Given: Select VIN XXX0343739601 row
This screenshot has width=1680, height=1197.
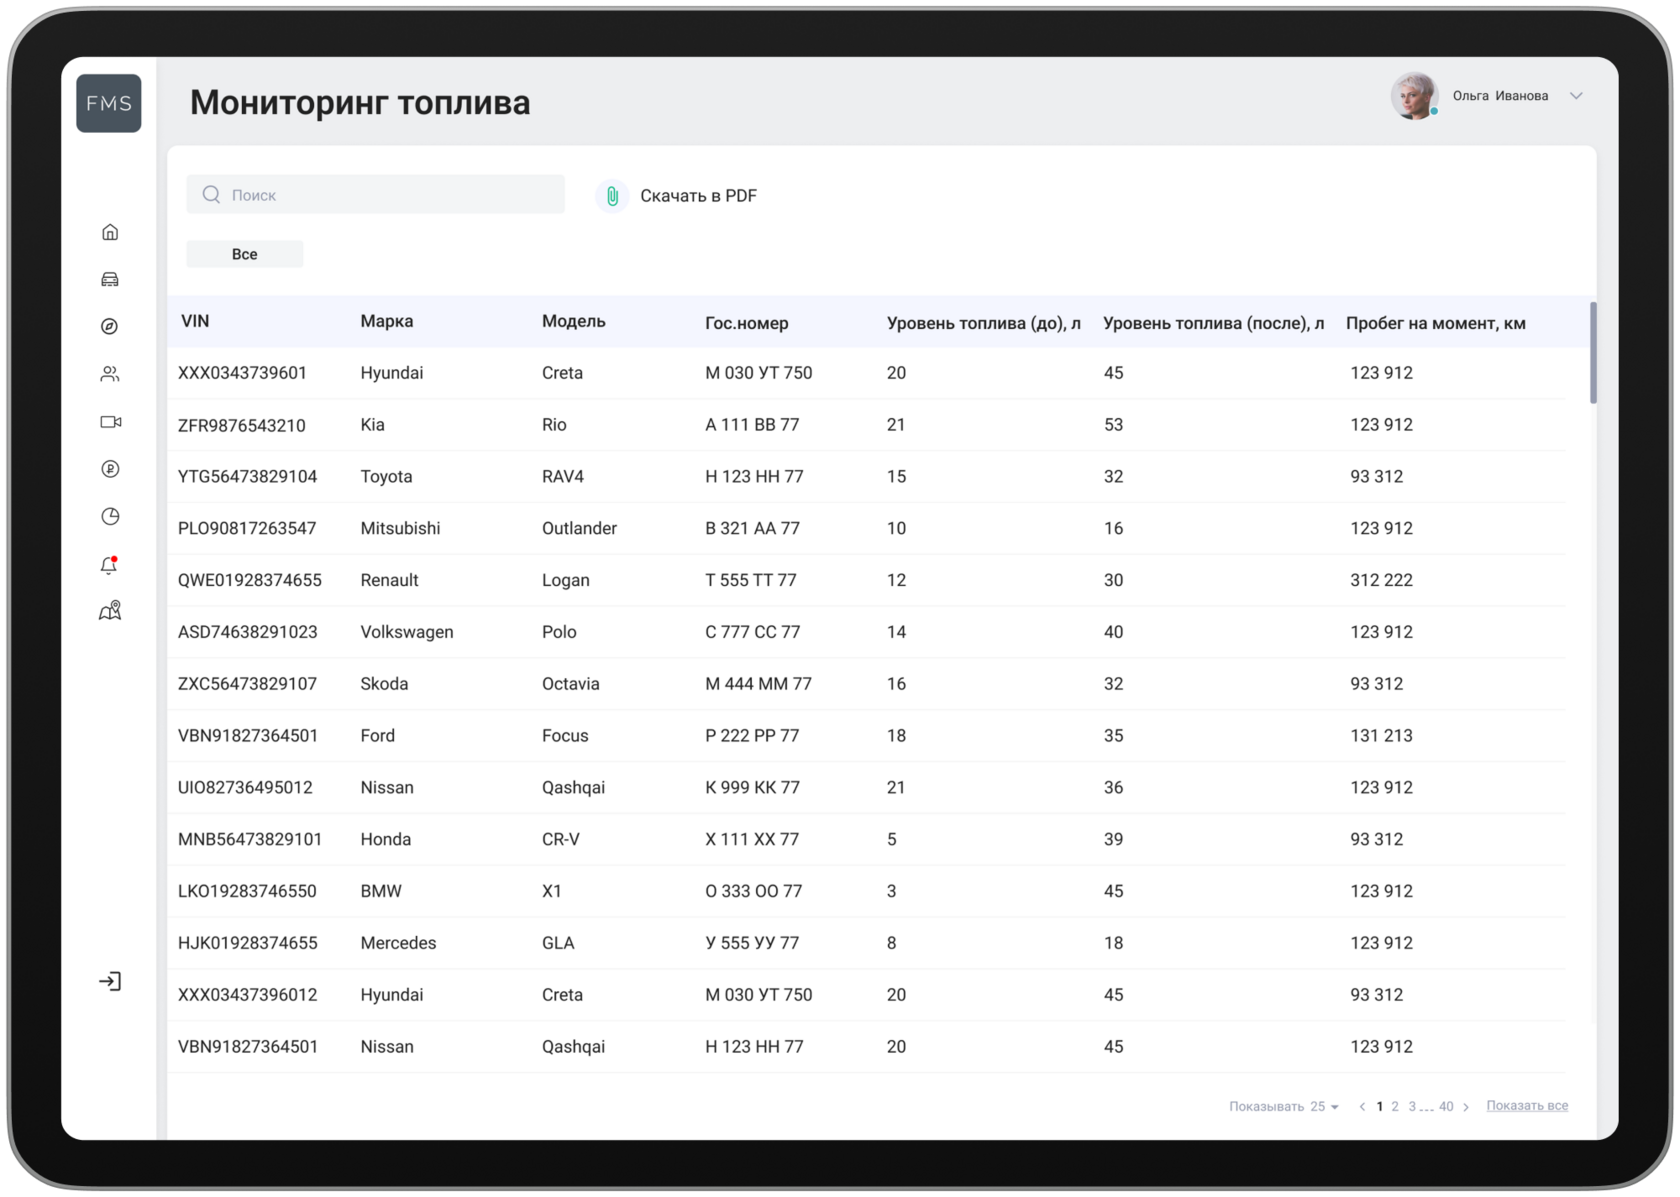Looking at the screenshot, I should point(867,373).
